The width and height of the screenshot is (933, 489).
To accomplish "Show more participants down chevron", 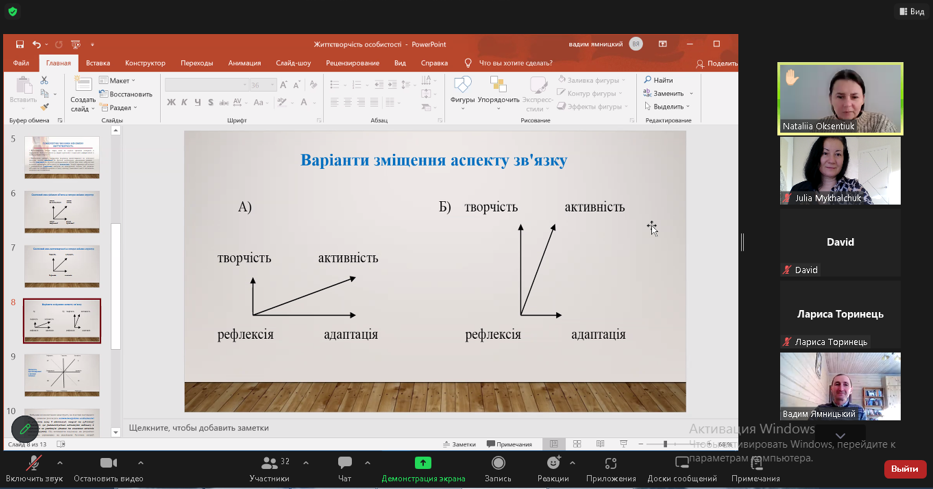I will (840, 436).
